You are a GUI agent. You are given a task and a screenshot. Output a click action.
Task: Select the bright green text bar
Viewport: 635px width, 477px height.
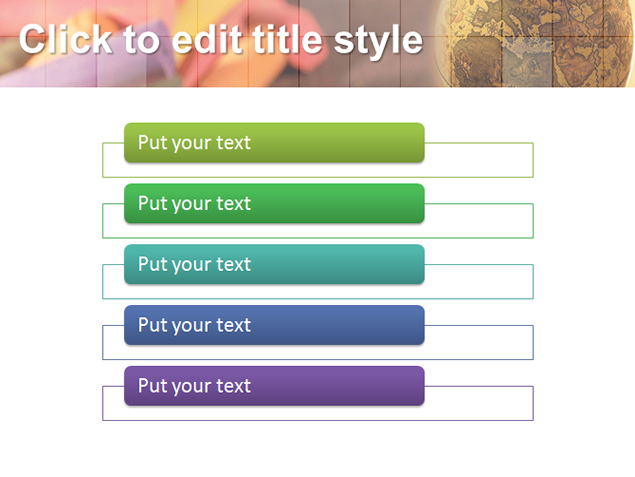point(274,203)
